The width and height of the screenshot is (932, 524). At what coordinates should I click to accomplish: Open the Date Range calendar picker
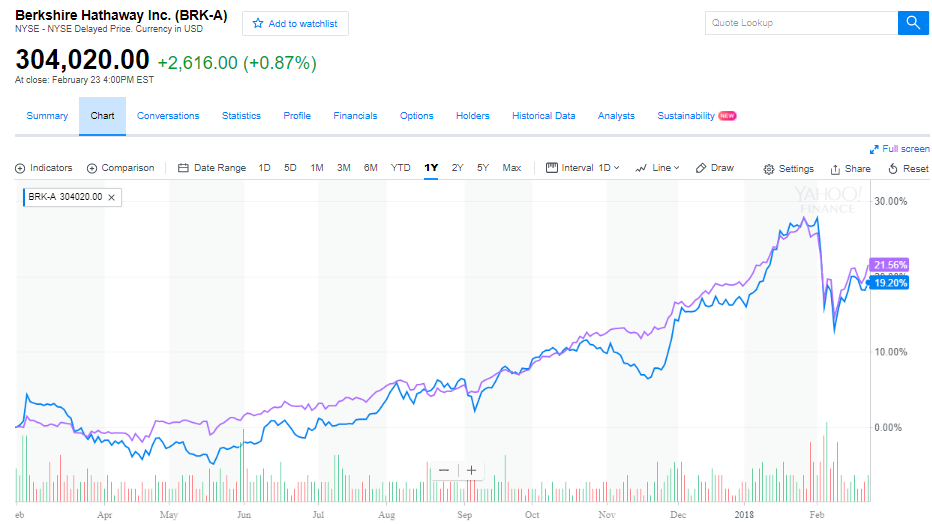point(212,168)
